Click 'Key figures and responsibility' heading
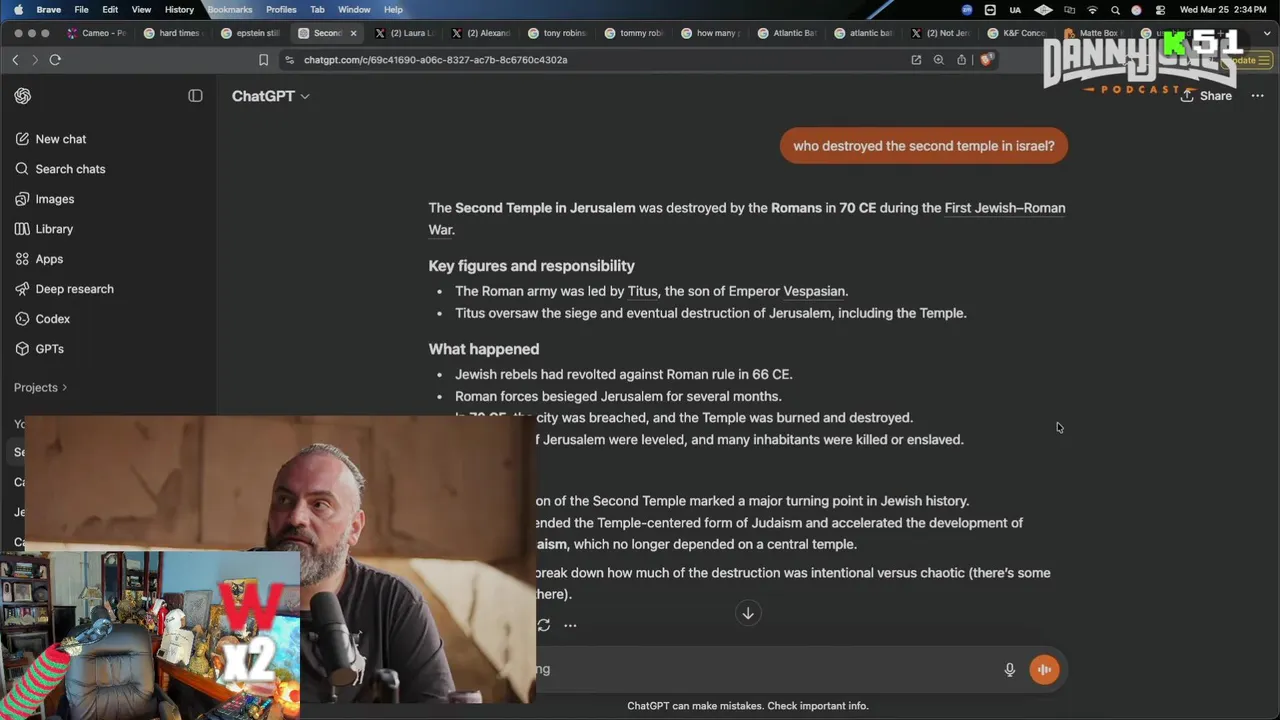The width and height of the screenshot is (1280, 720). point(532,266)
